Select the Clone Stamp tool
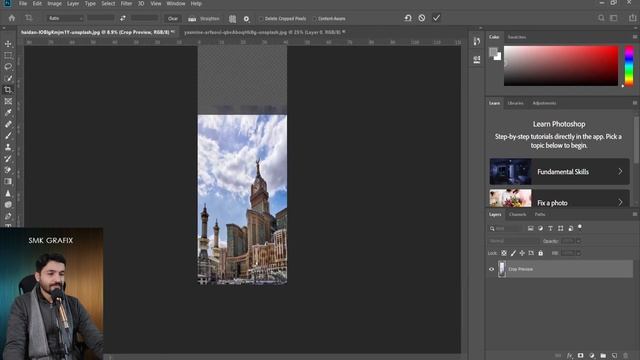 pyautogui.click(x=8, y=147)
